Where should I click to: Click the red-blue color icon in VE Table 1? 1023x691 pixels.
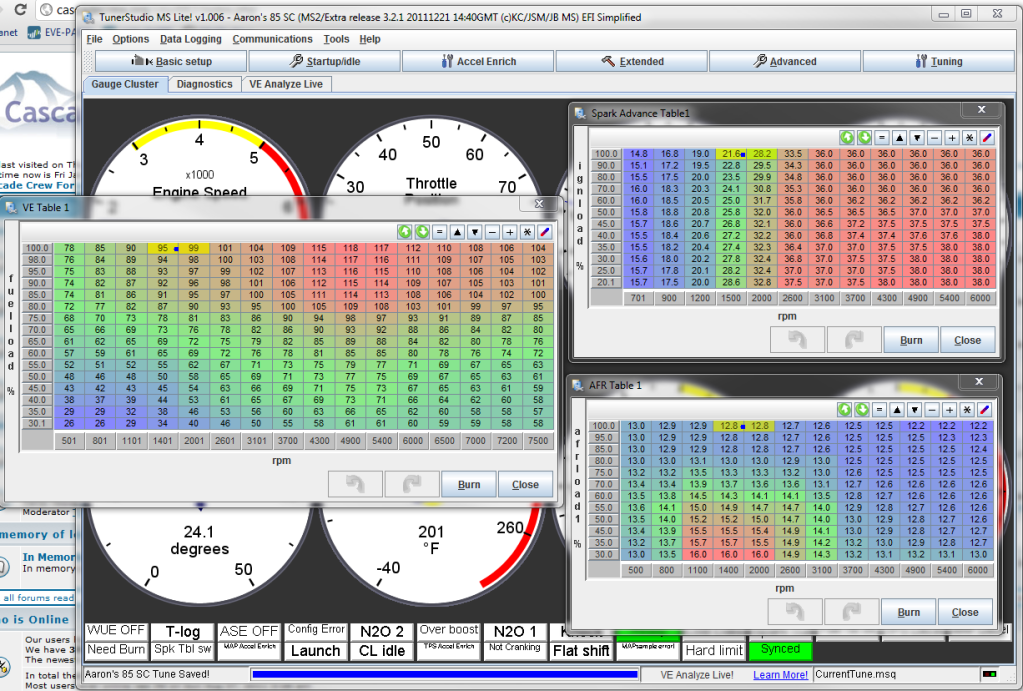point(545,232)
